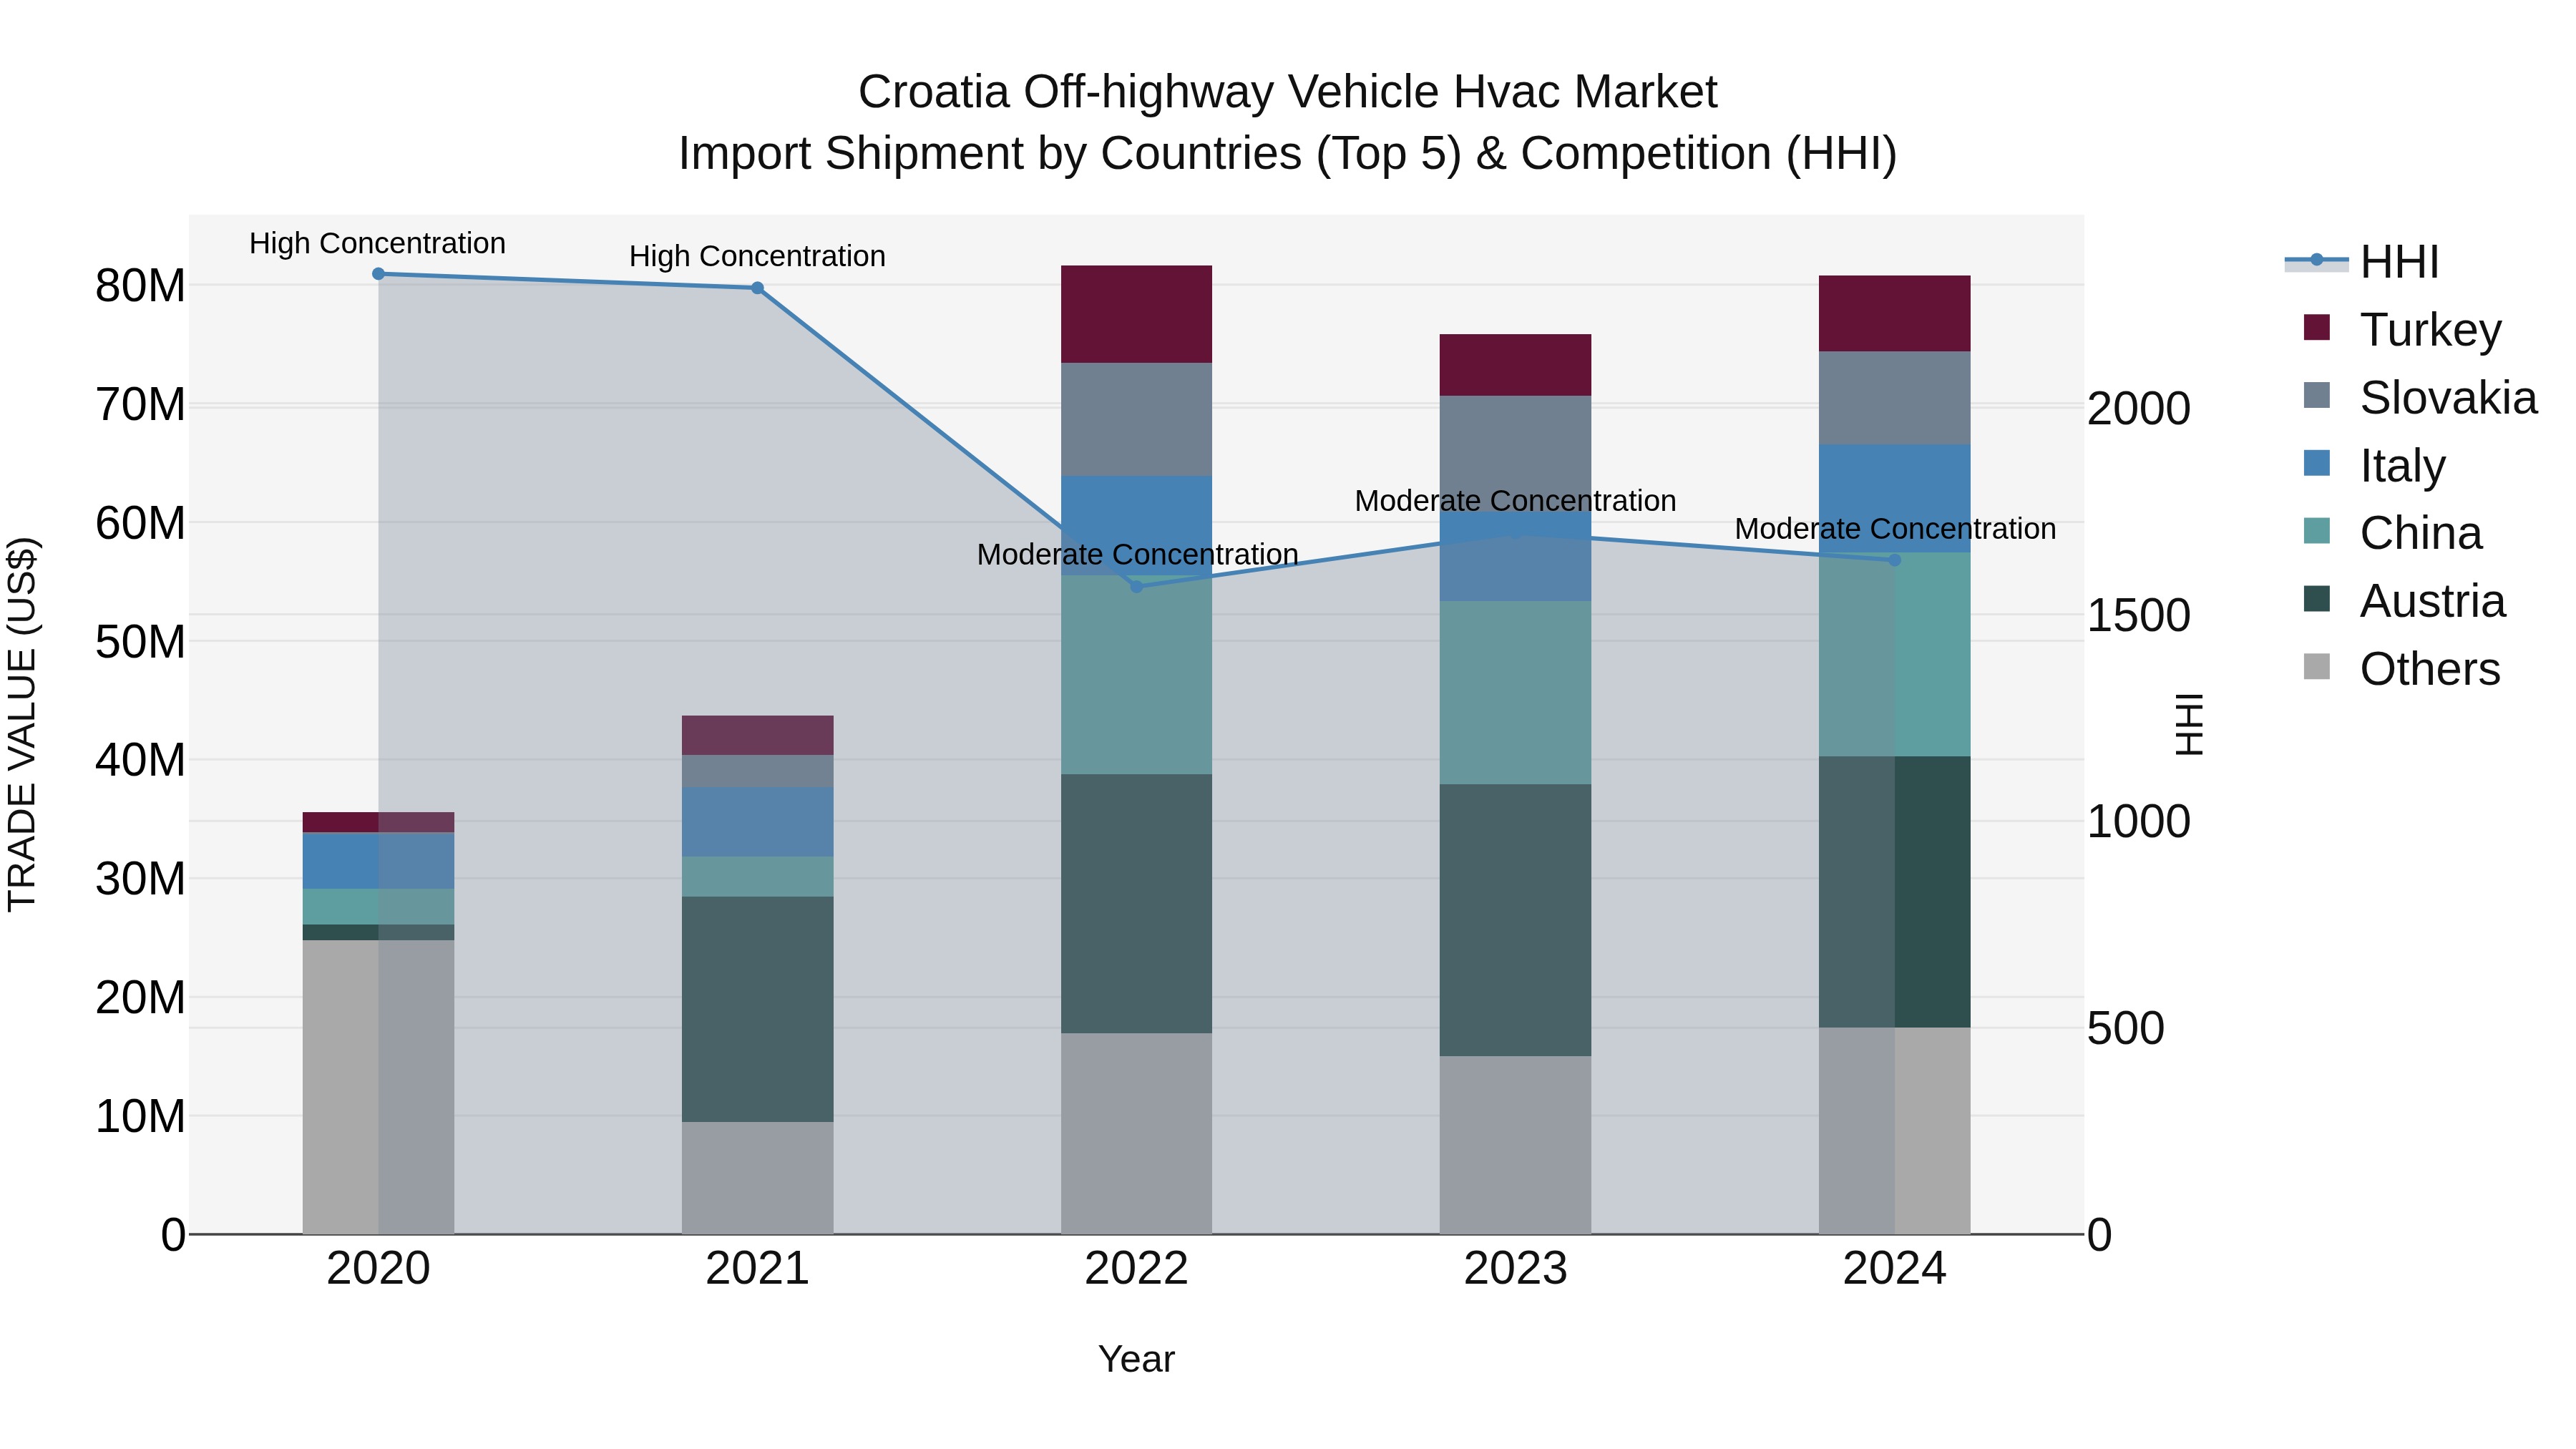Click the 2022 x-axis label
This screenshot has height=1449, width=2576.
pyautogui.click(x=1136, y=1269)
